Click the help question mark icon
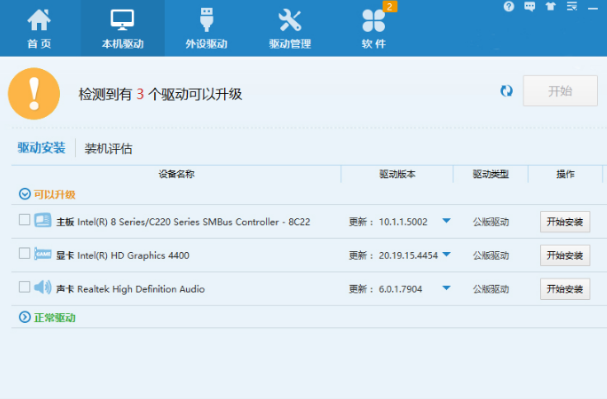 pyautogui.click(x=509, y=7)
